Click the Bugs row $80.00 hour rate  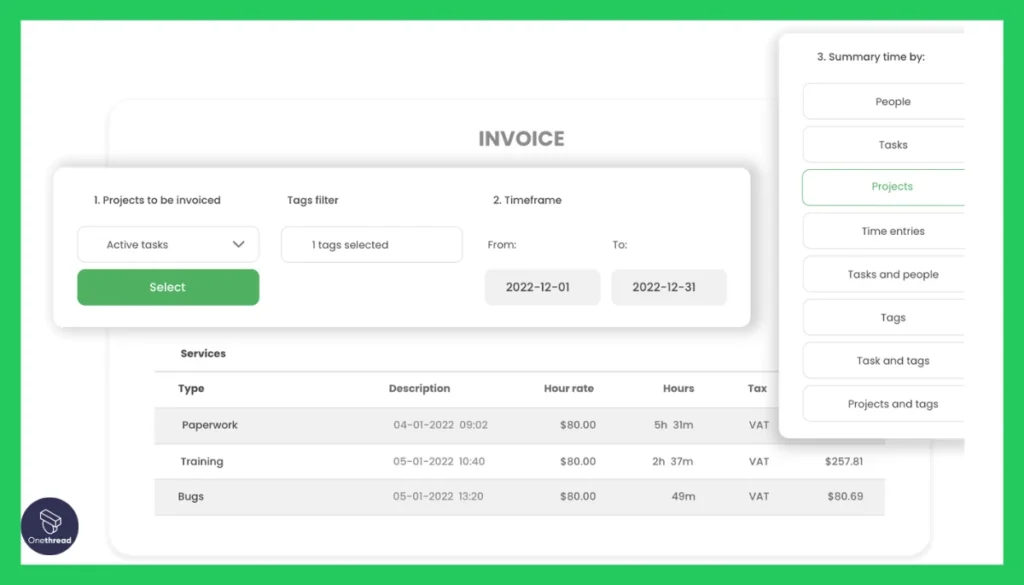coord(578,496)
